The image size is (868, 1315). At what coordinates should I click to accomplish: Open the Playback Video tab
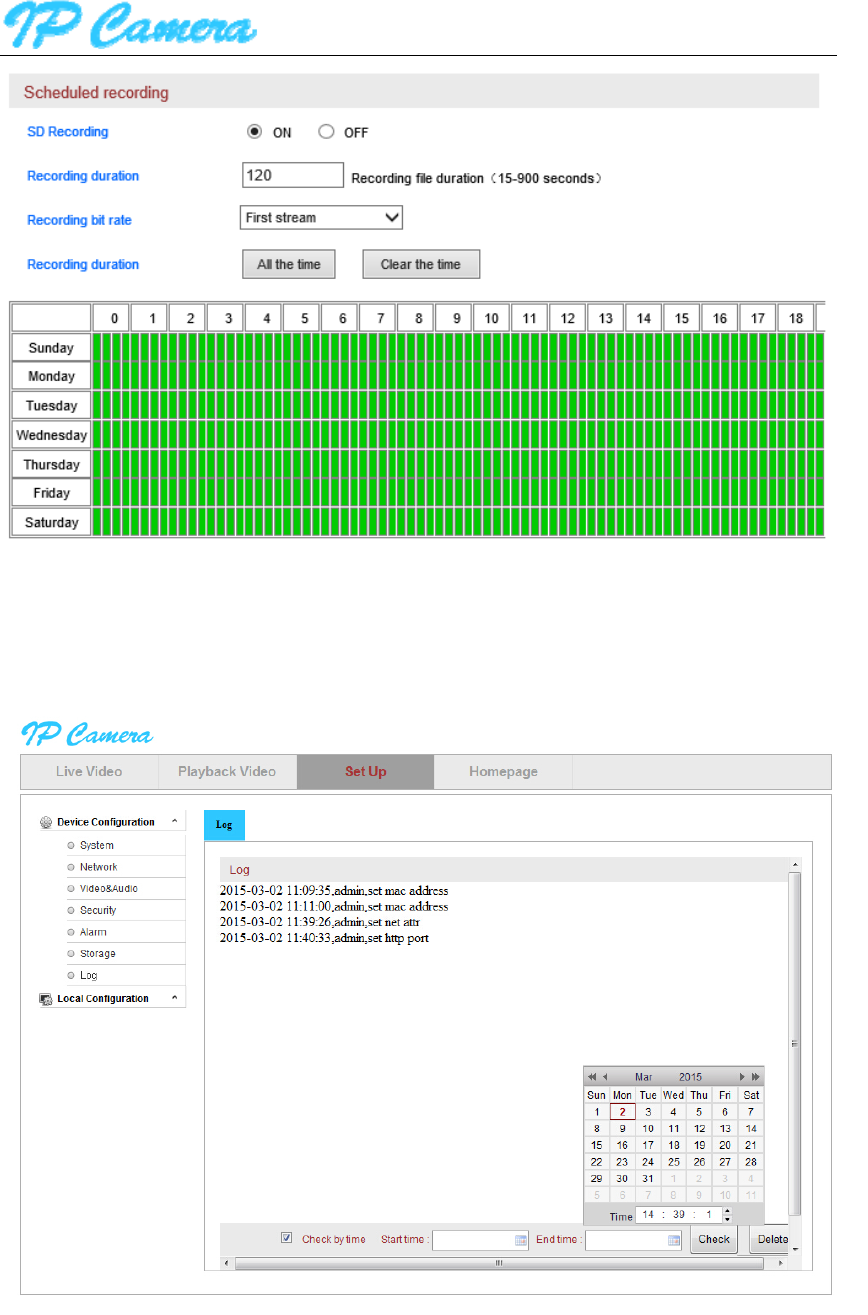pos(227,772)
